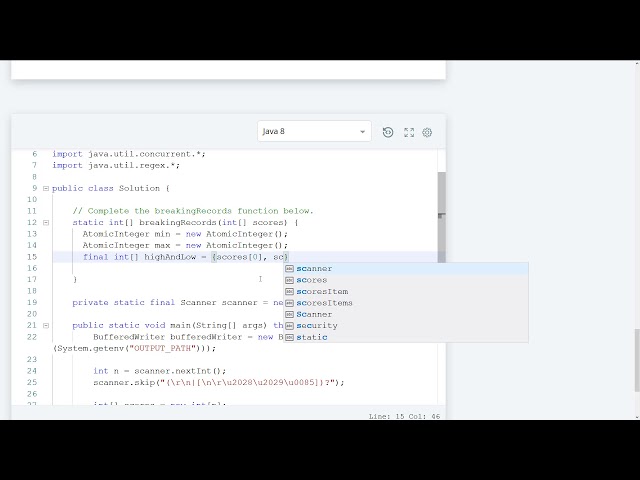Click line number 15 in gutter

click(x=32, y=257)
